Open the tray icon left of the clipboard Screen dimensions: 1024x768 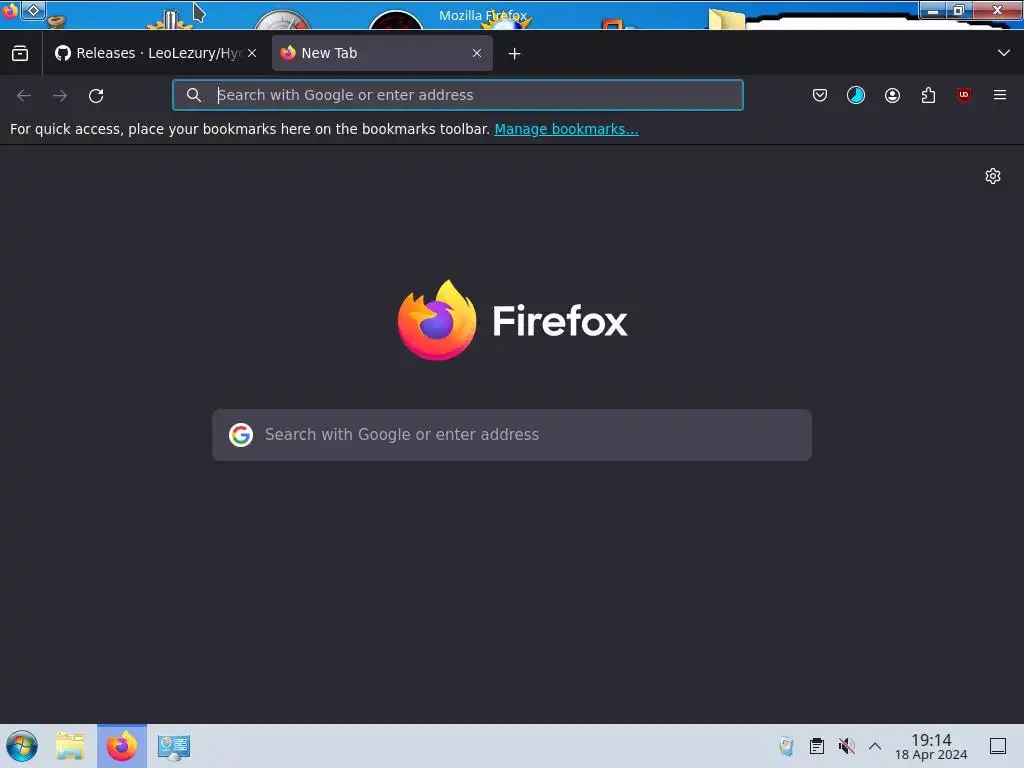pos(786,746)
